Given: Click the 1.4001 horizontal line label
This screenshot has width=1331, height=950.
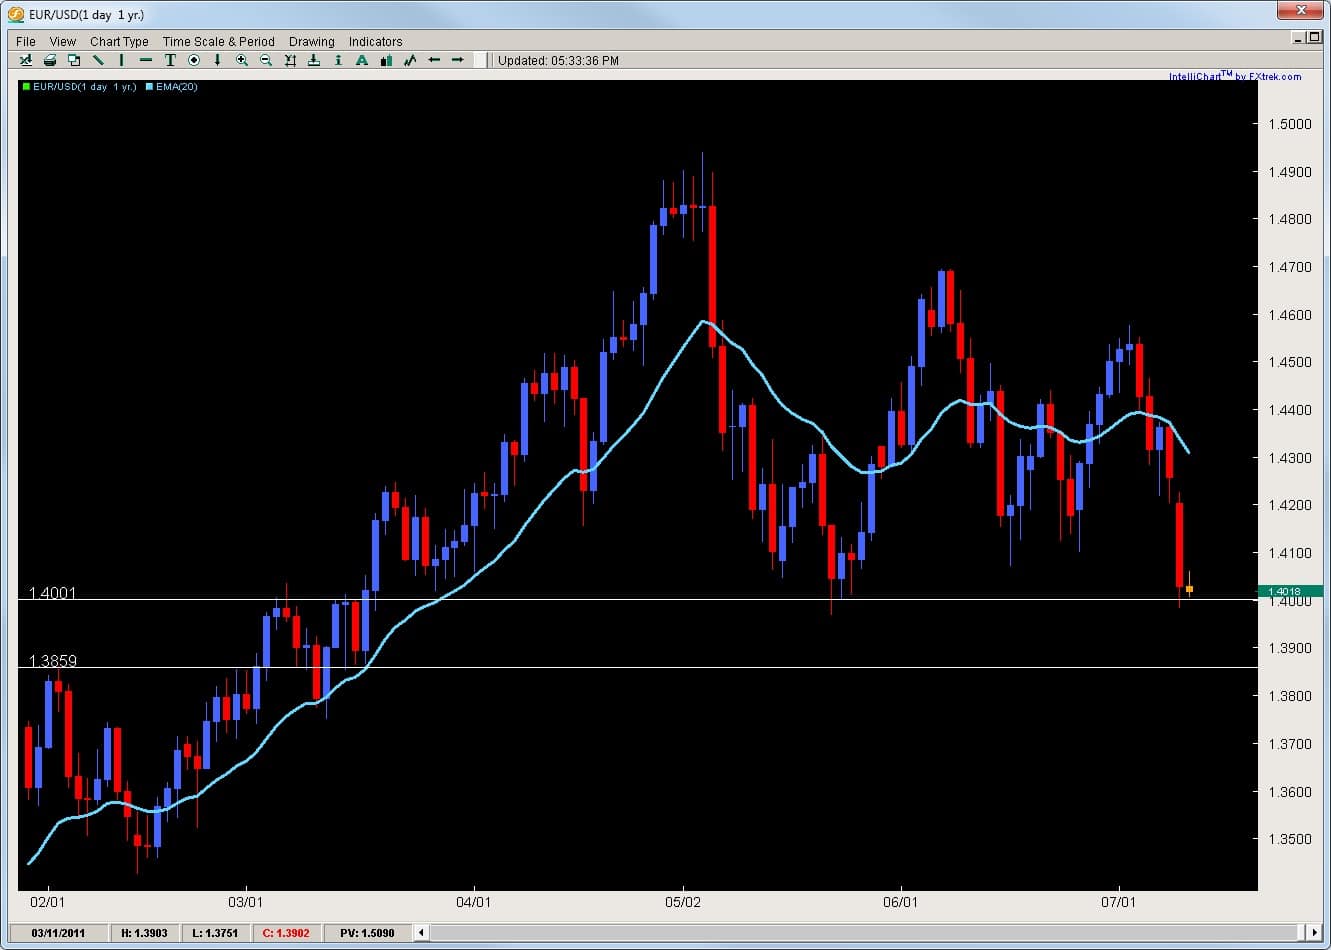Looking at the screenshot, I should 52,593.
